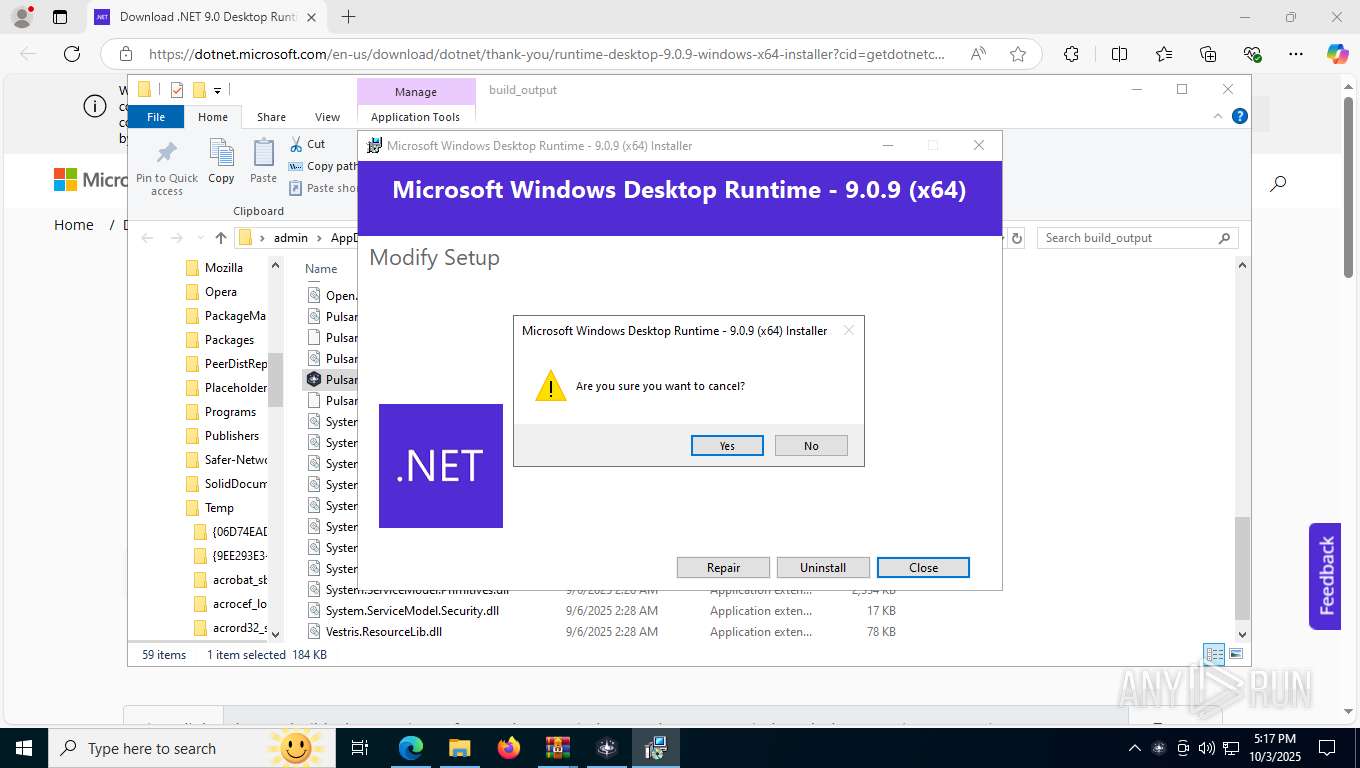This screenshot has height=768, width=1360.
Task: Open Explorer Help question mark icon
Action: tap(1240, 116)
